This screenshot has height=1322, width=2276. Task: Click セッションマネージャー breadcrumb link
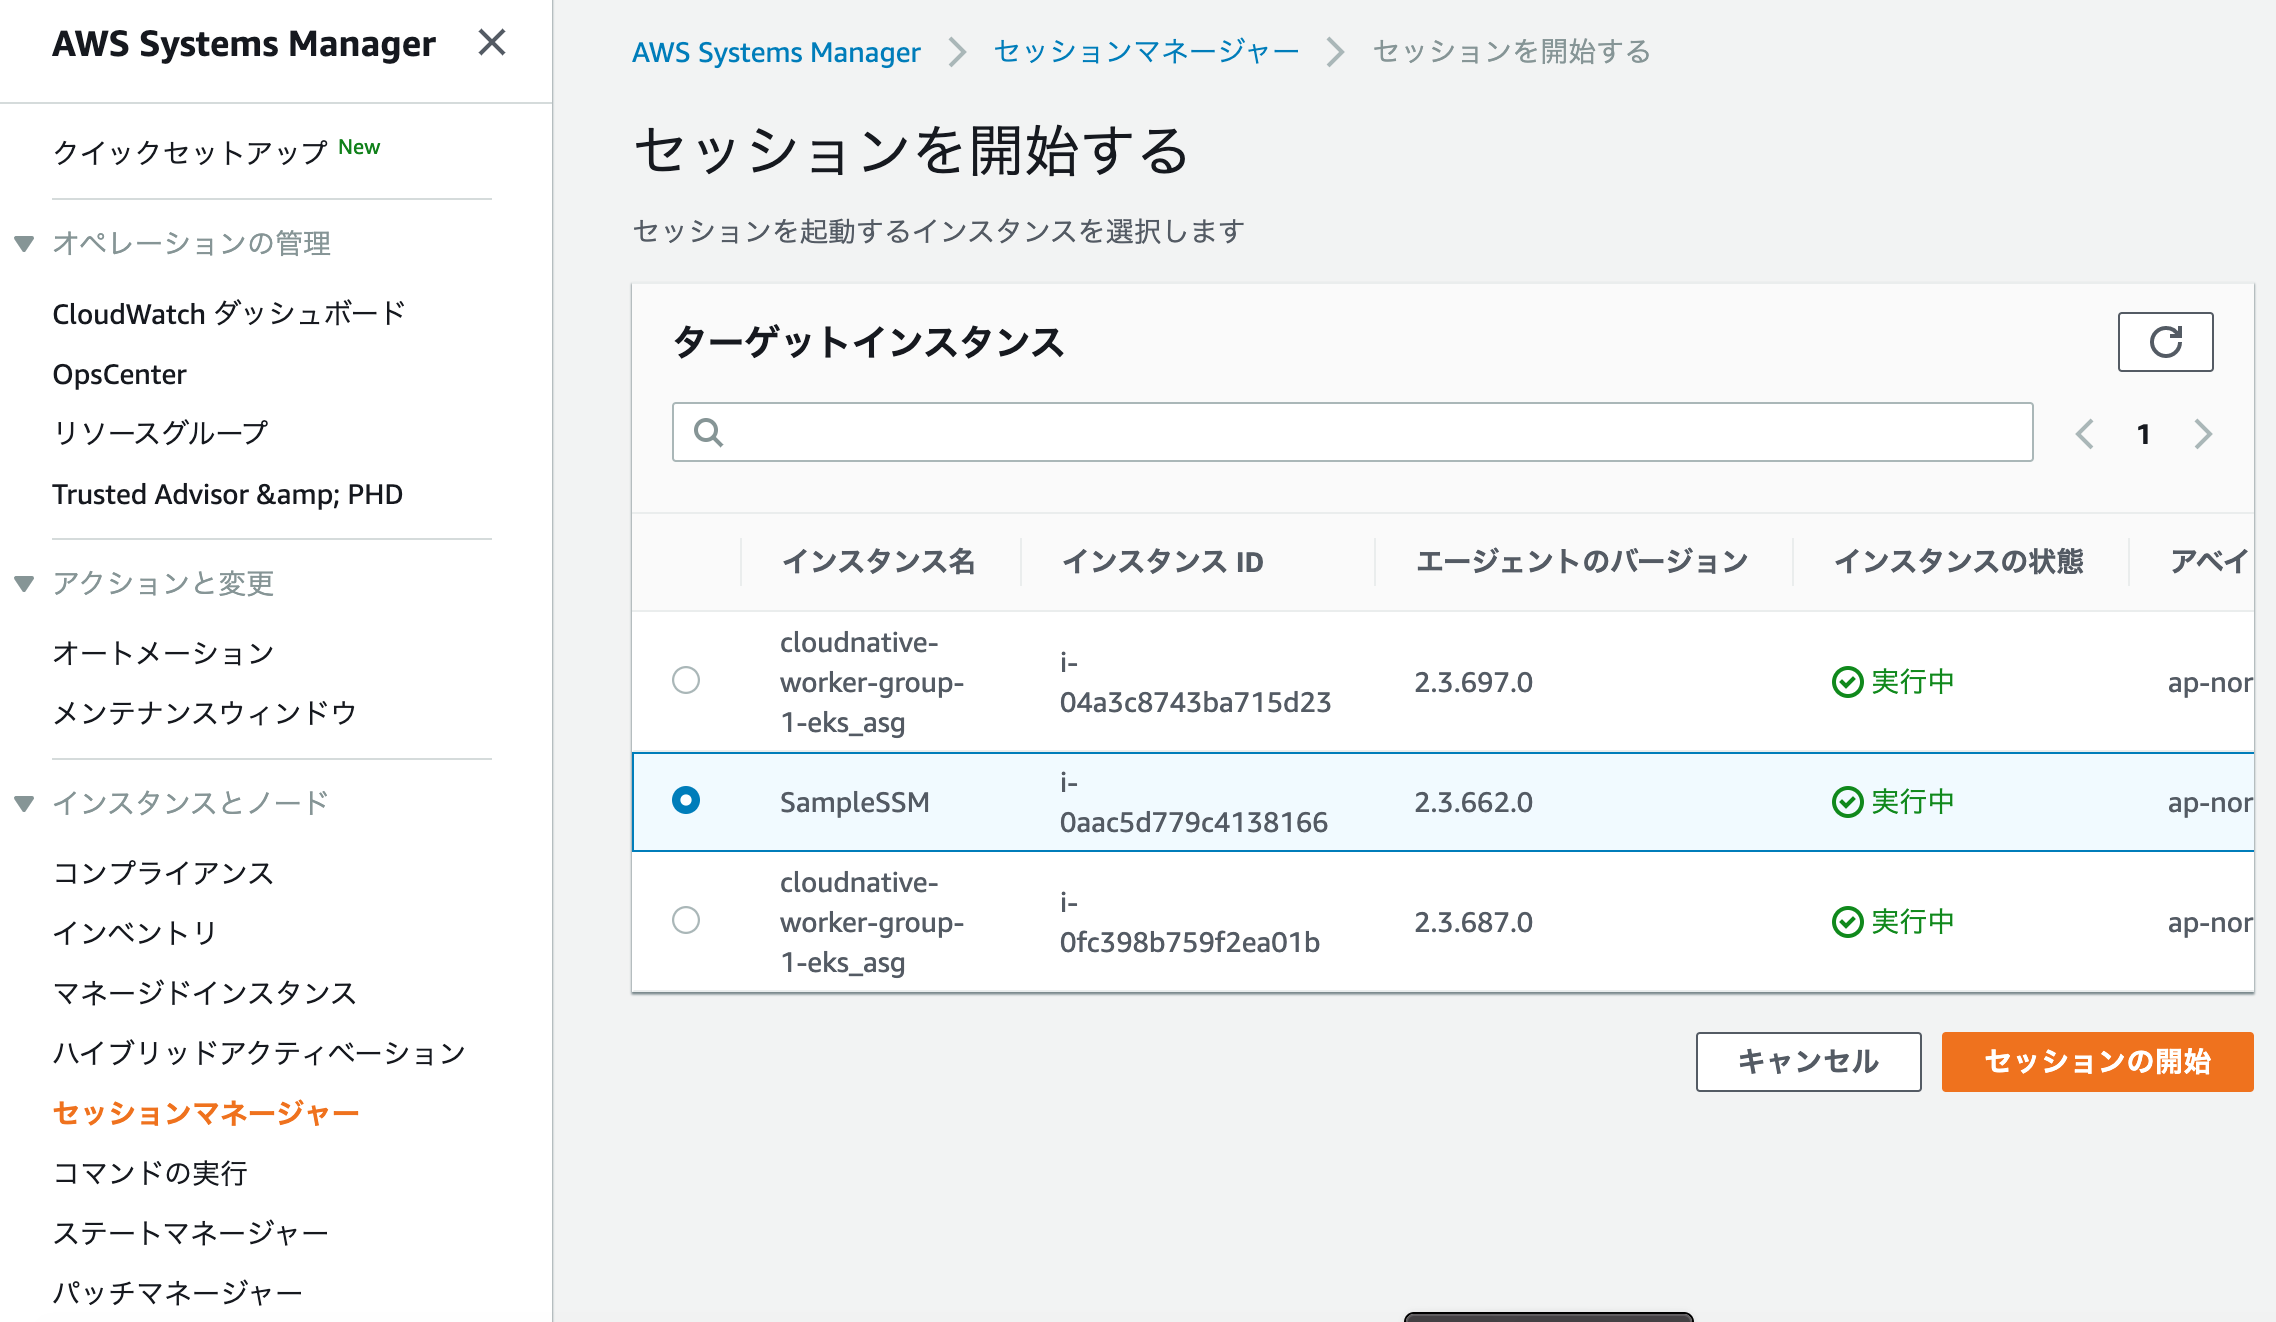[x=1146, y=51]
